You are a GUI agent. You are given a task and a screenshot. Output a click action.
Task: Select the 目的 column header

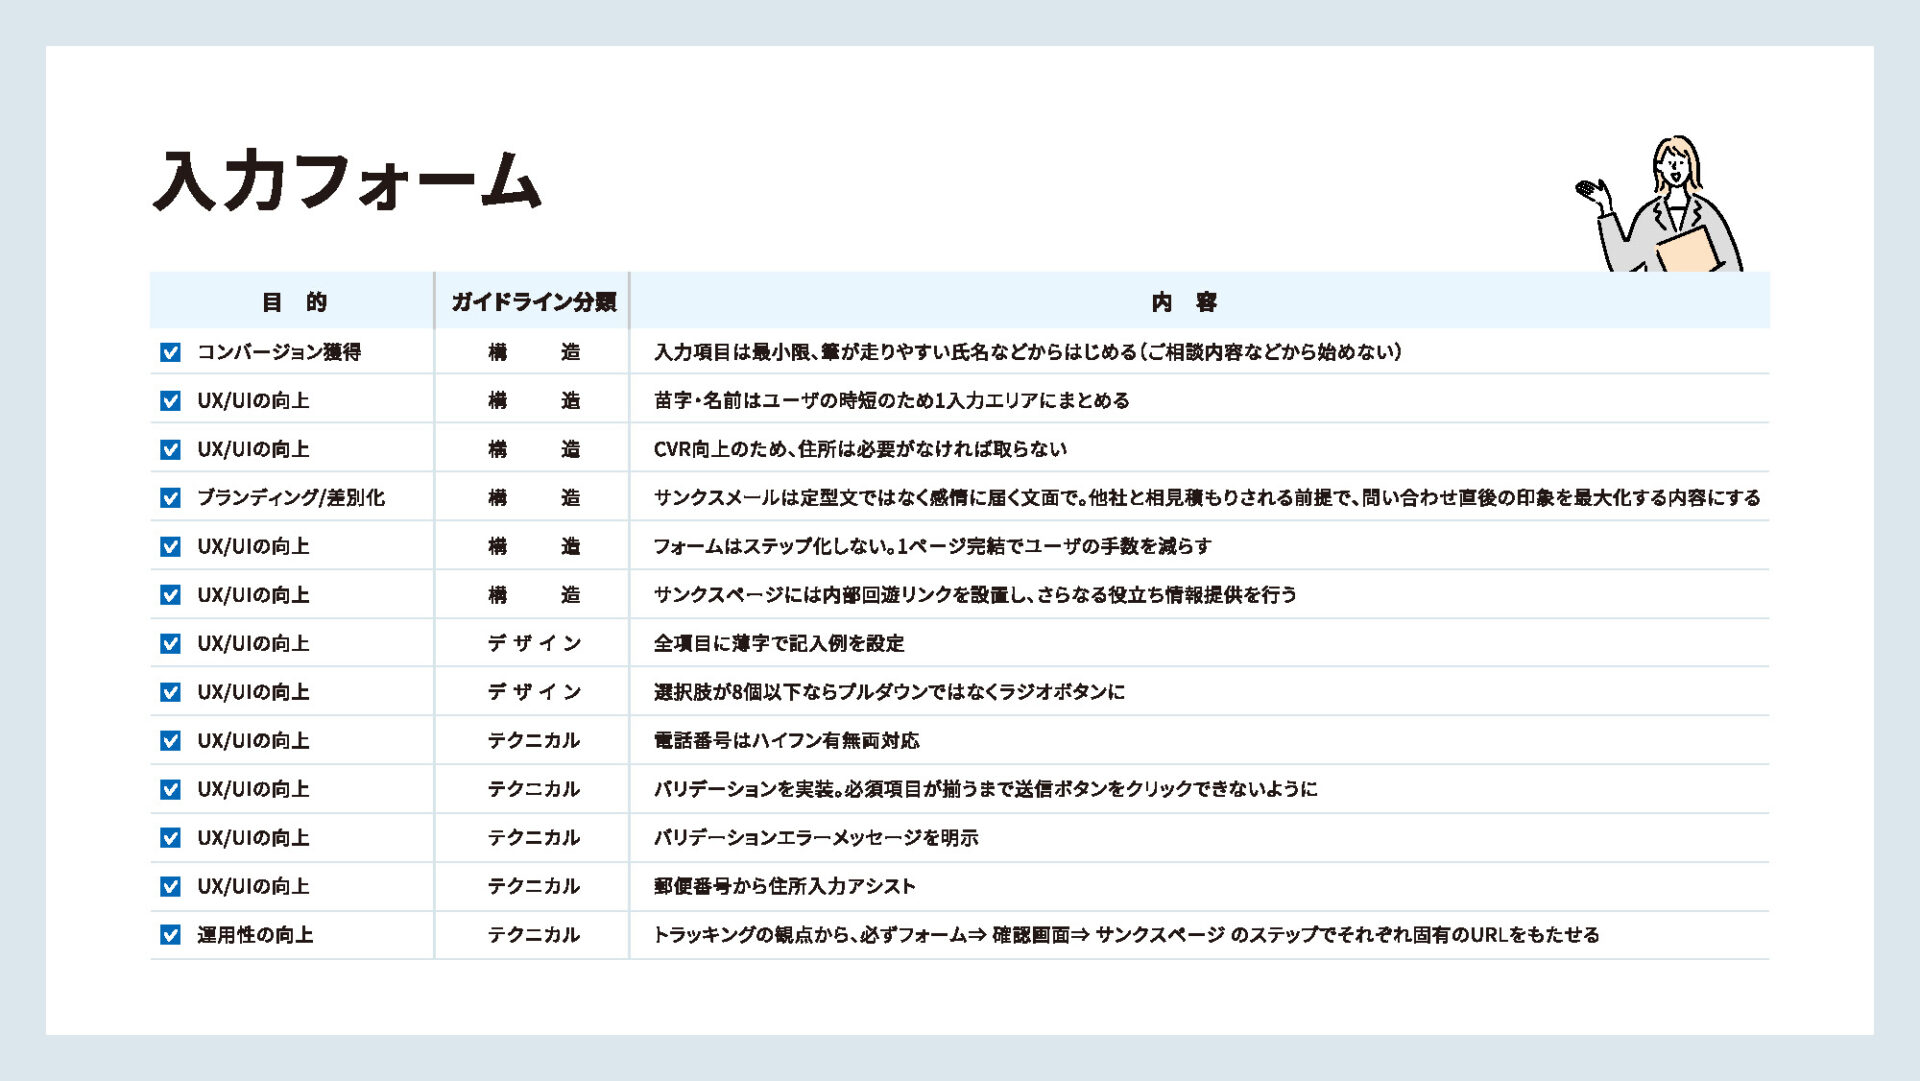click(x=293, y=302)
